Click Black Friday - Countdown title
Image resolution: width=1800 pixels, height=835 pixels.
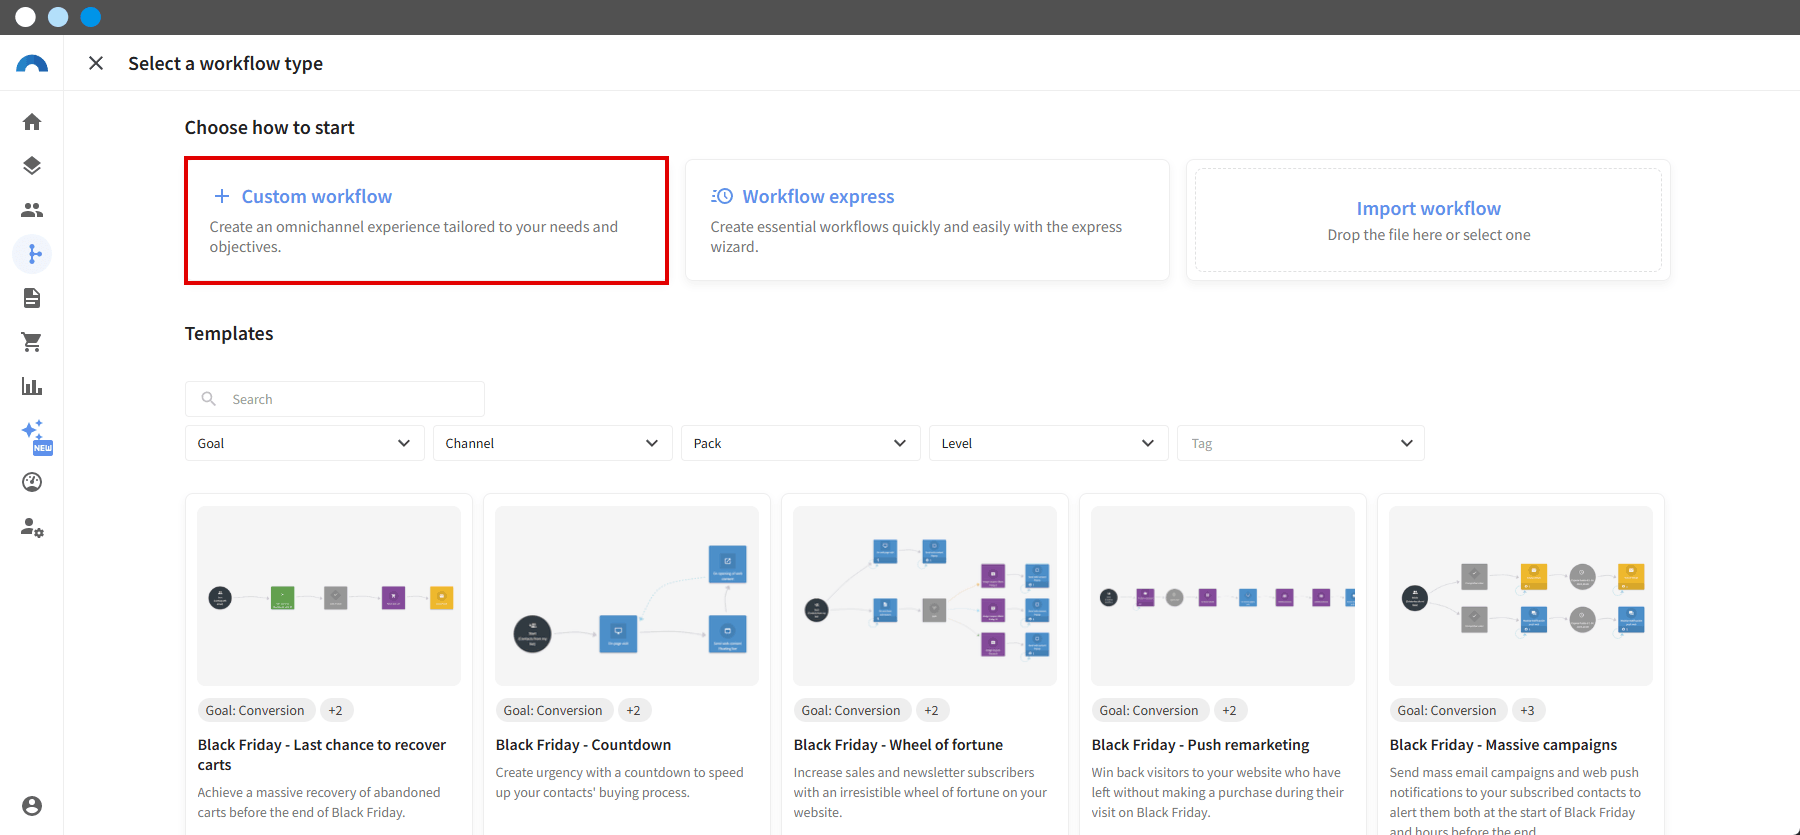(x=583, y=745)
